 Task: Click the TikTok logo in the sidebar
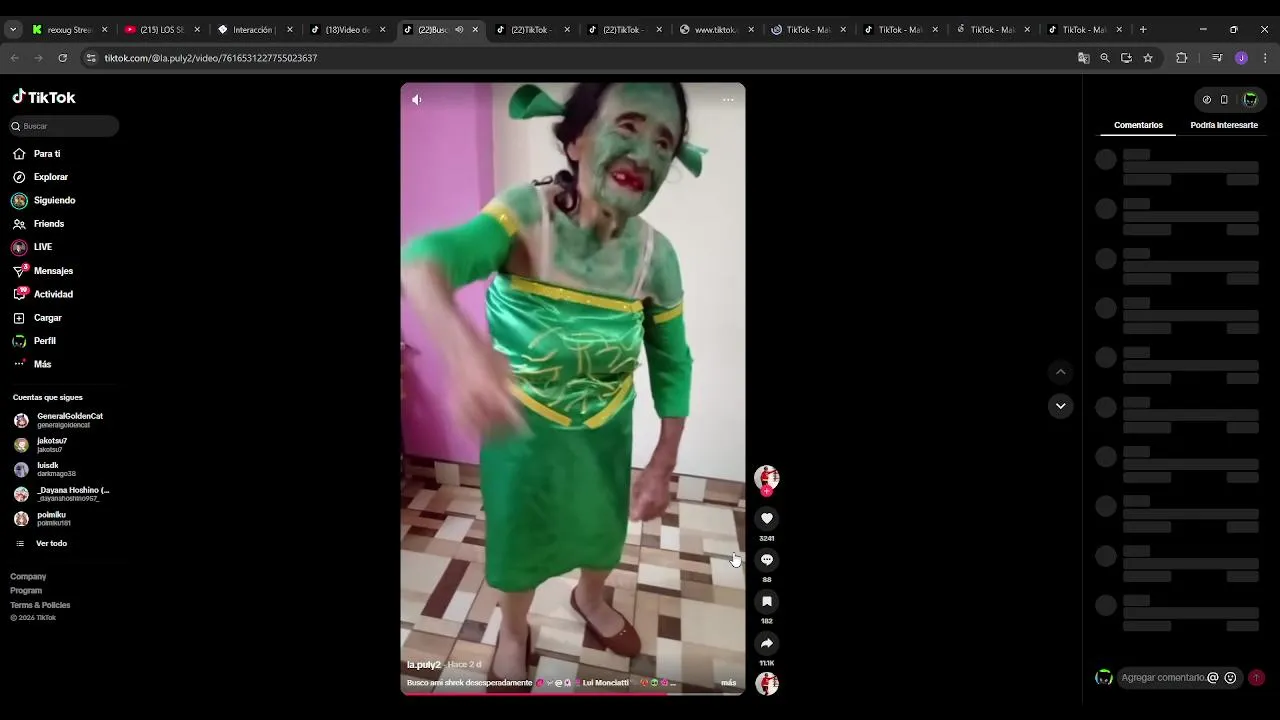coord(44,97)
